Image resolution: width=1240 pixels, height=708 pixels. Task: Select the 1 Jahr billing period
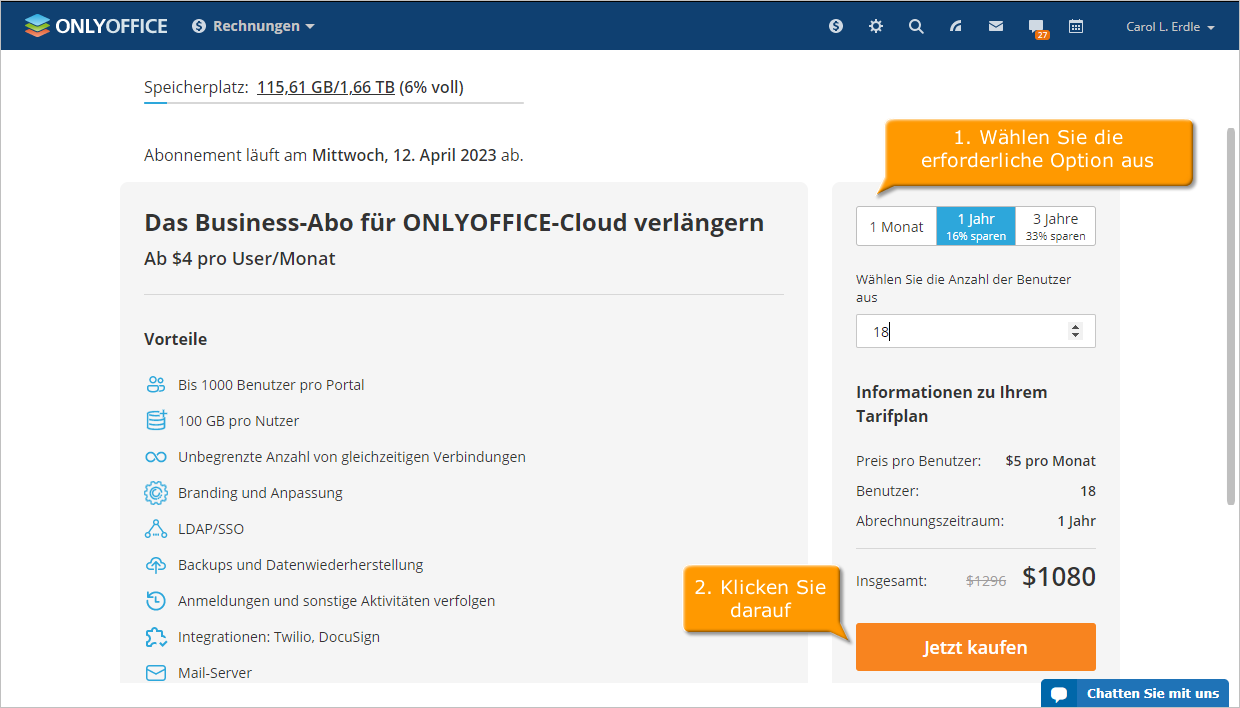(x=976, y=226)
